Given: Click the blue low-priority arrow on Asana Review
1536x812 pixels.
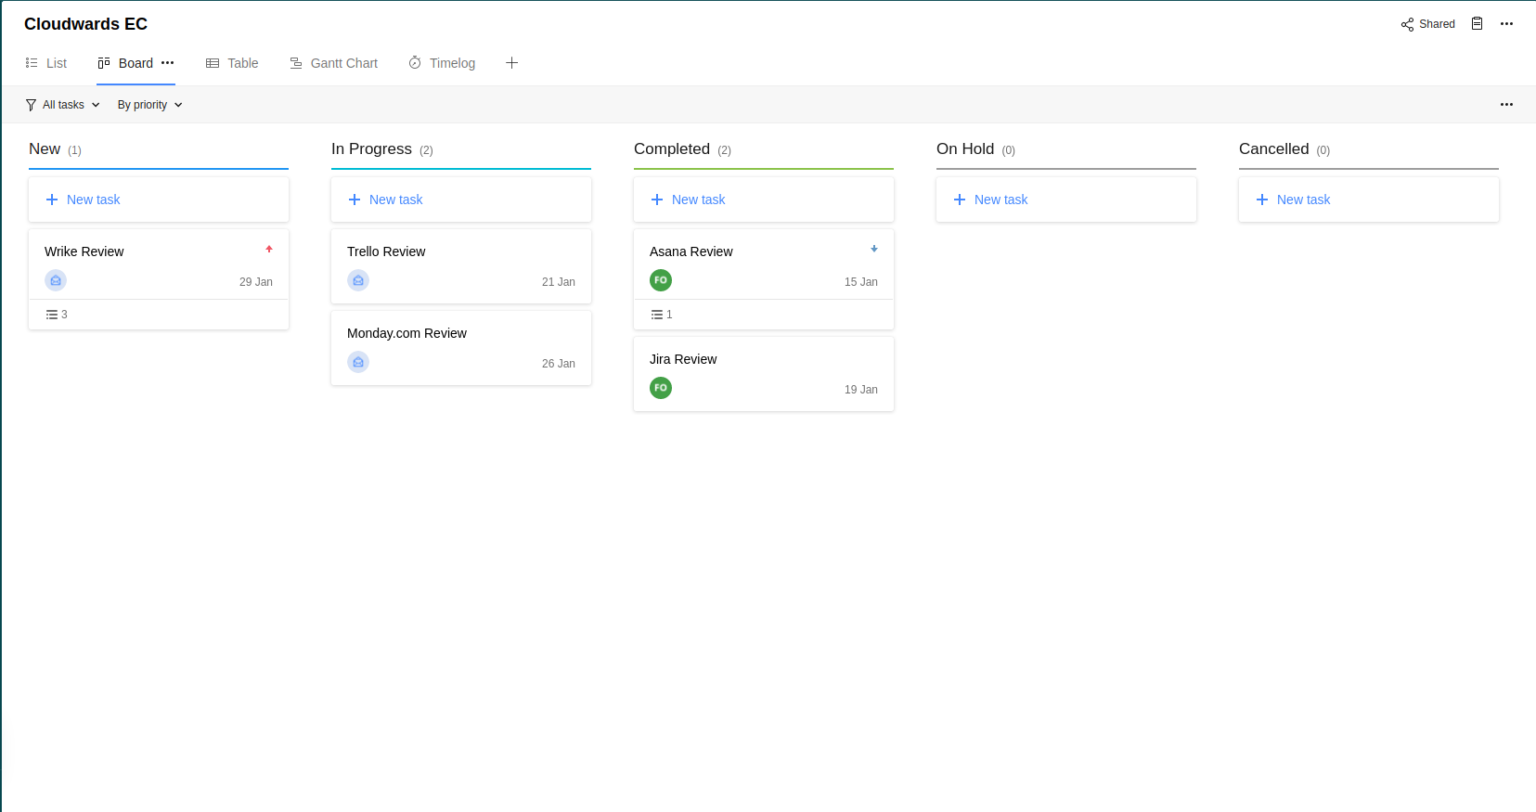Looking at the screenshot, I should [873, 248].
